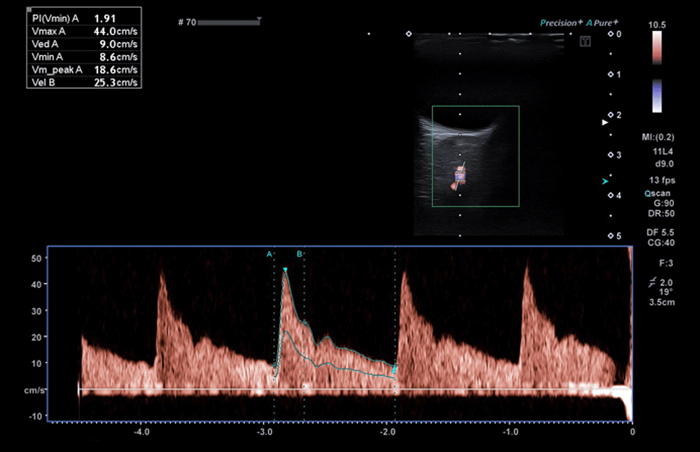Image resolution: width=700 pixels, height=452 pixels.
Task: Click the depth scale marker labeled 5
Action: click(615, 236)
